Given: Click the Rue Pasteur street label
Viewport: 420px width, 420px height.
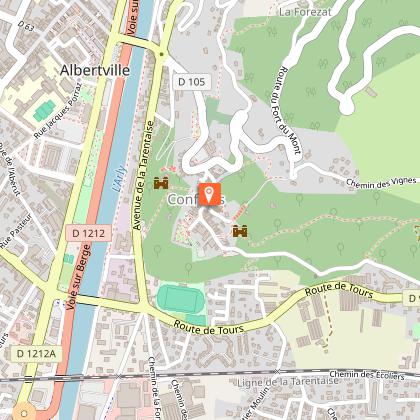Looking at the screenshot, I should click(16, 232).
